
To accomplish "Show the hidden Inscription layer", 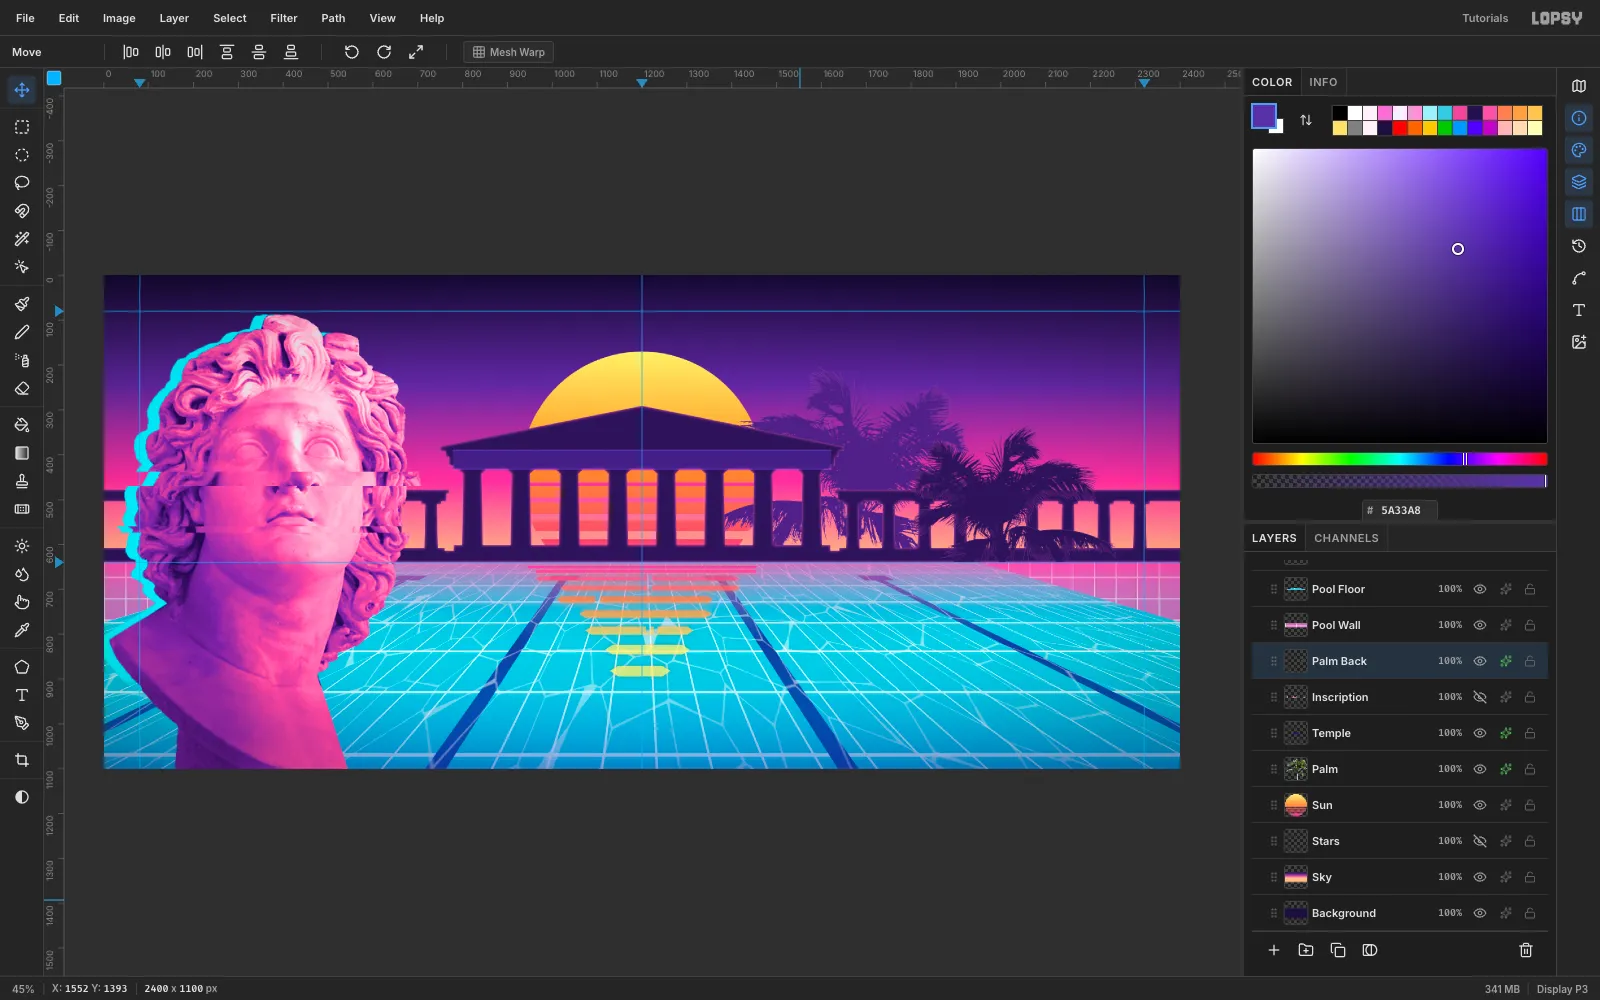I will point(1480,697).
